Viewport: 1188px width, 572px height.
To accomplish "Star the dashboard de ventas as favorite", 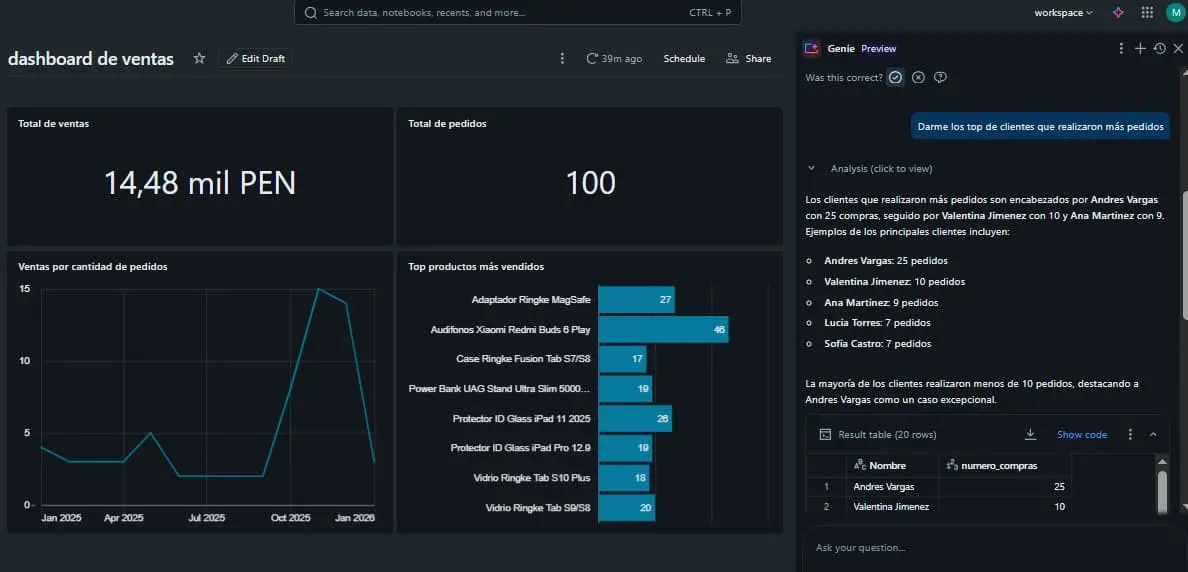I will pos(199,58).
